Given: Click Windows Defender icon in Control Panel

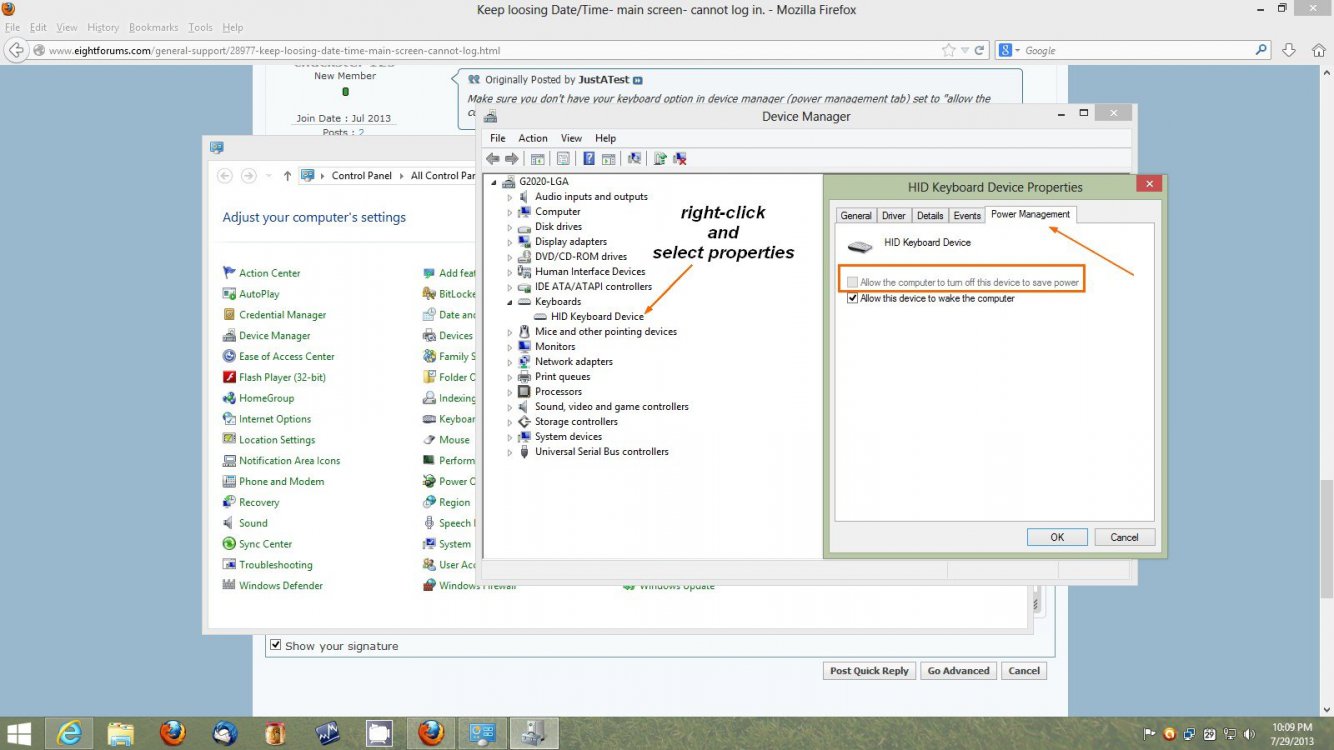Looking at the screenshot, I should pos(229,585).
